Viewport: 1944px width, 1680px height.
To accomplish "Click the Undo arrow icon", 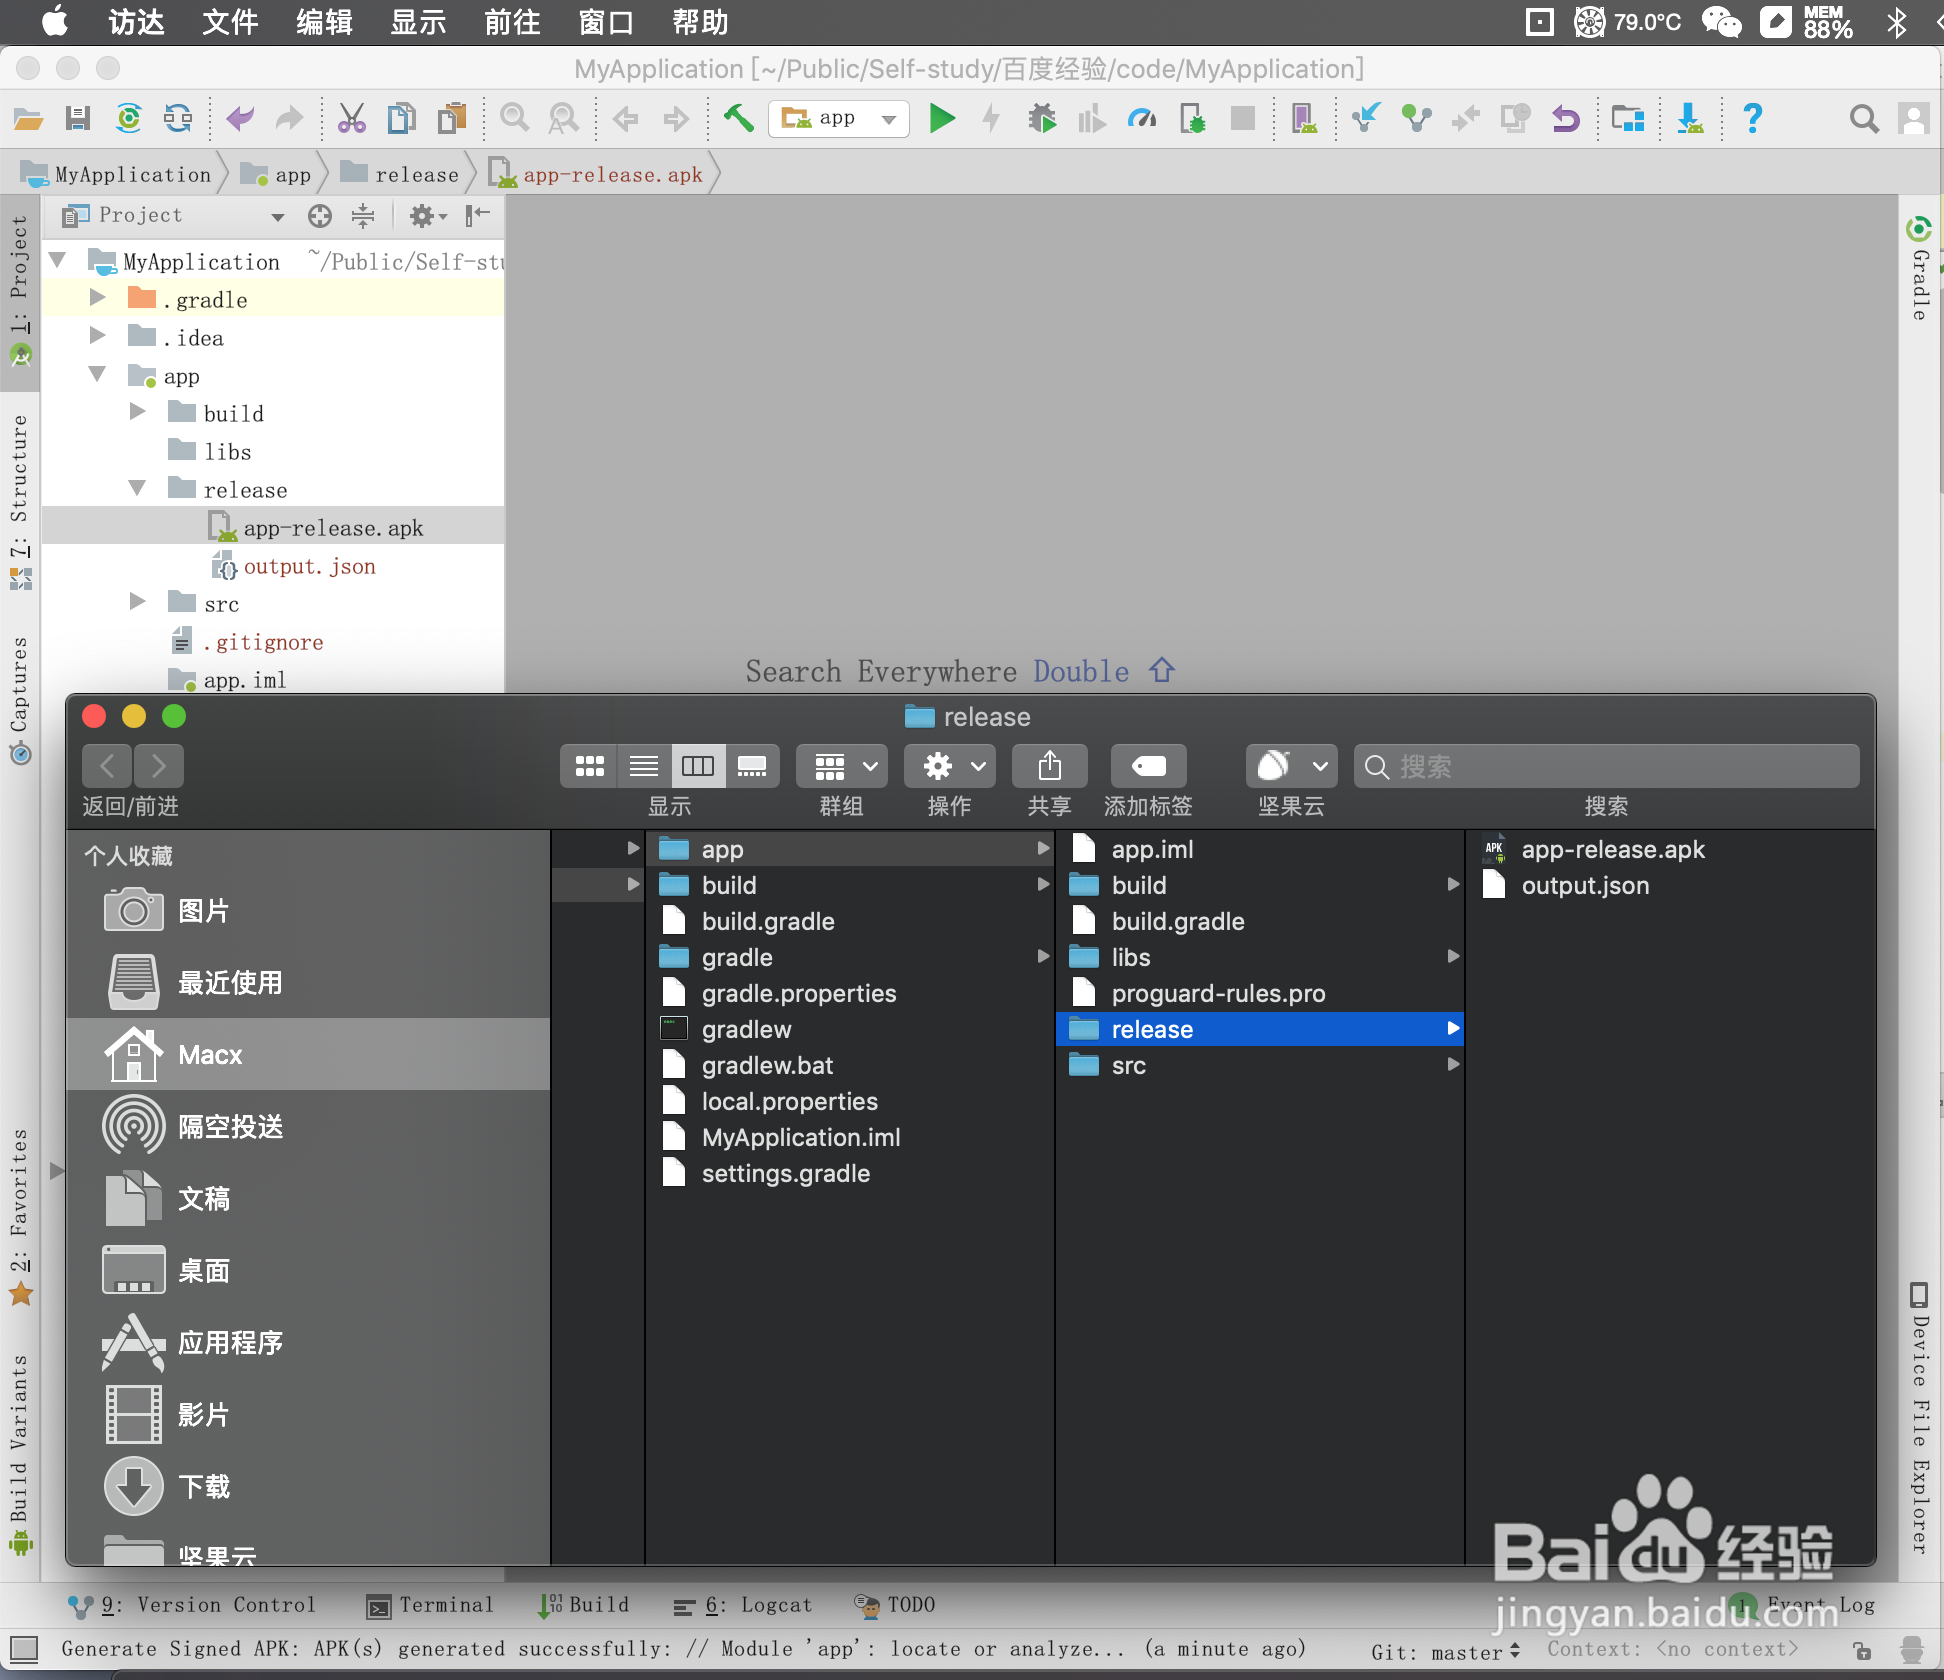I will pos(240,119).
